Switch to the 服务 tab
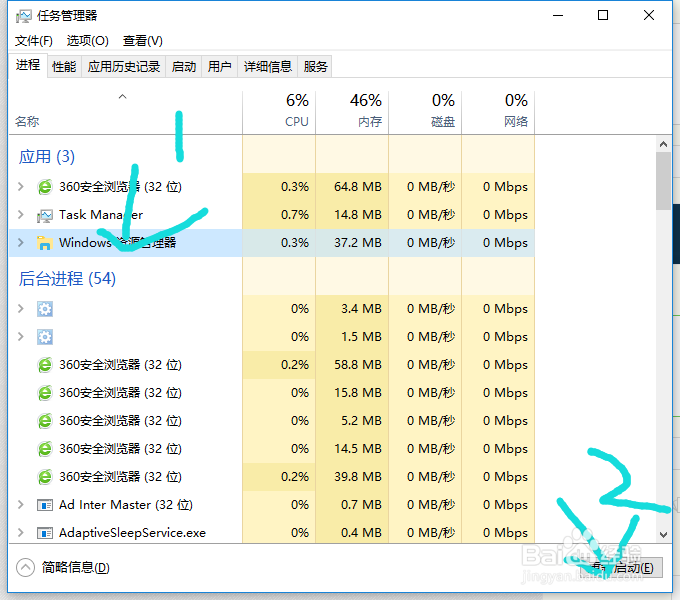This screenshot has width=680, height=600. click(315, 67)
